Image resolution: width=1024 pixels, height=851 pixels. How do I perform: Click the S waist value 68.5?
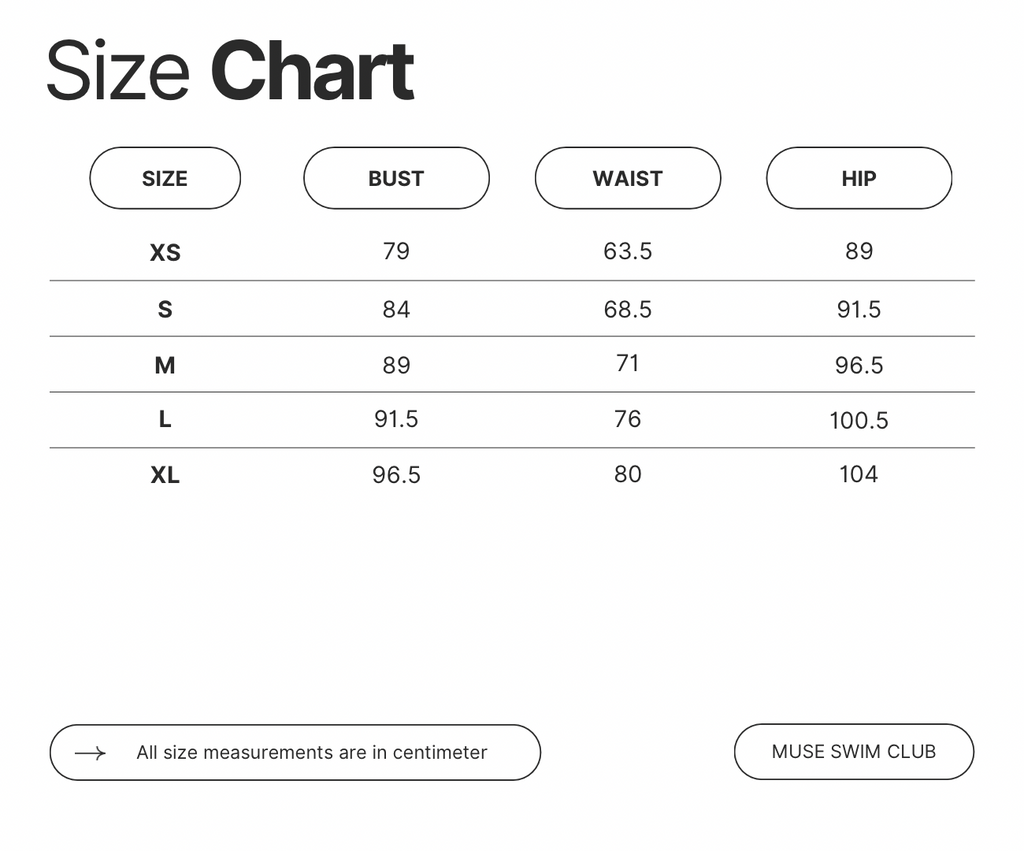628,309
